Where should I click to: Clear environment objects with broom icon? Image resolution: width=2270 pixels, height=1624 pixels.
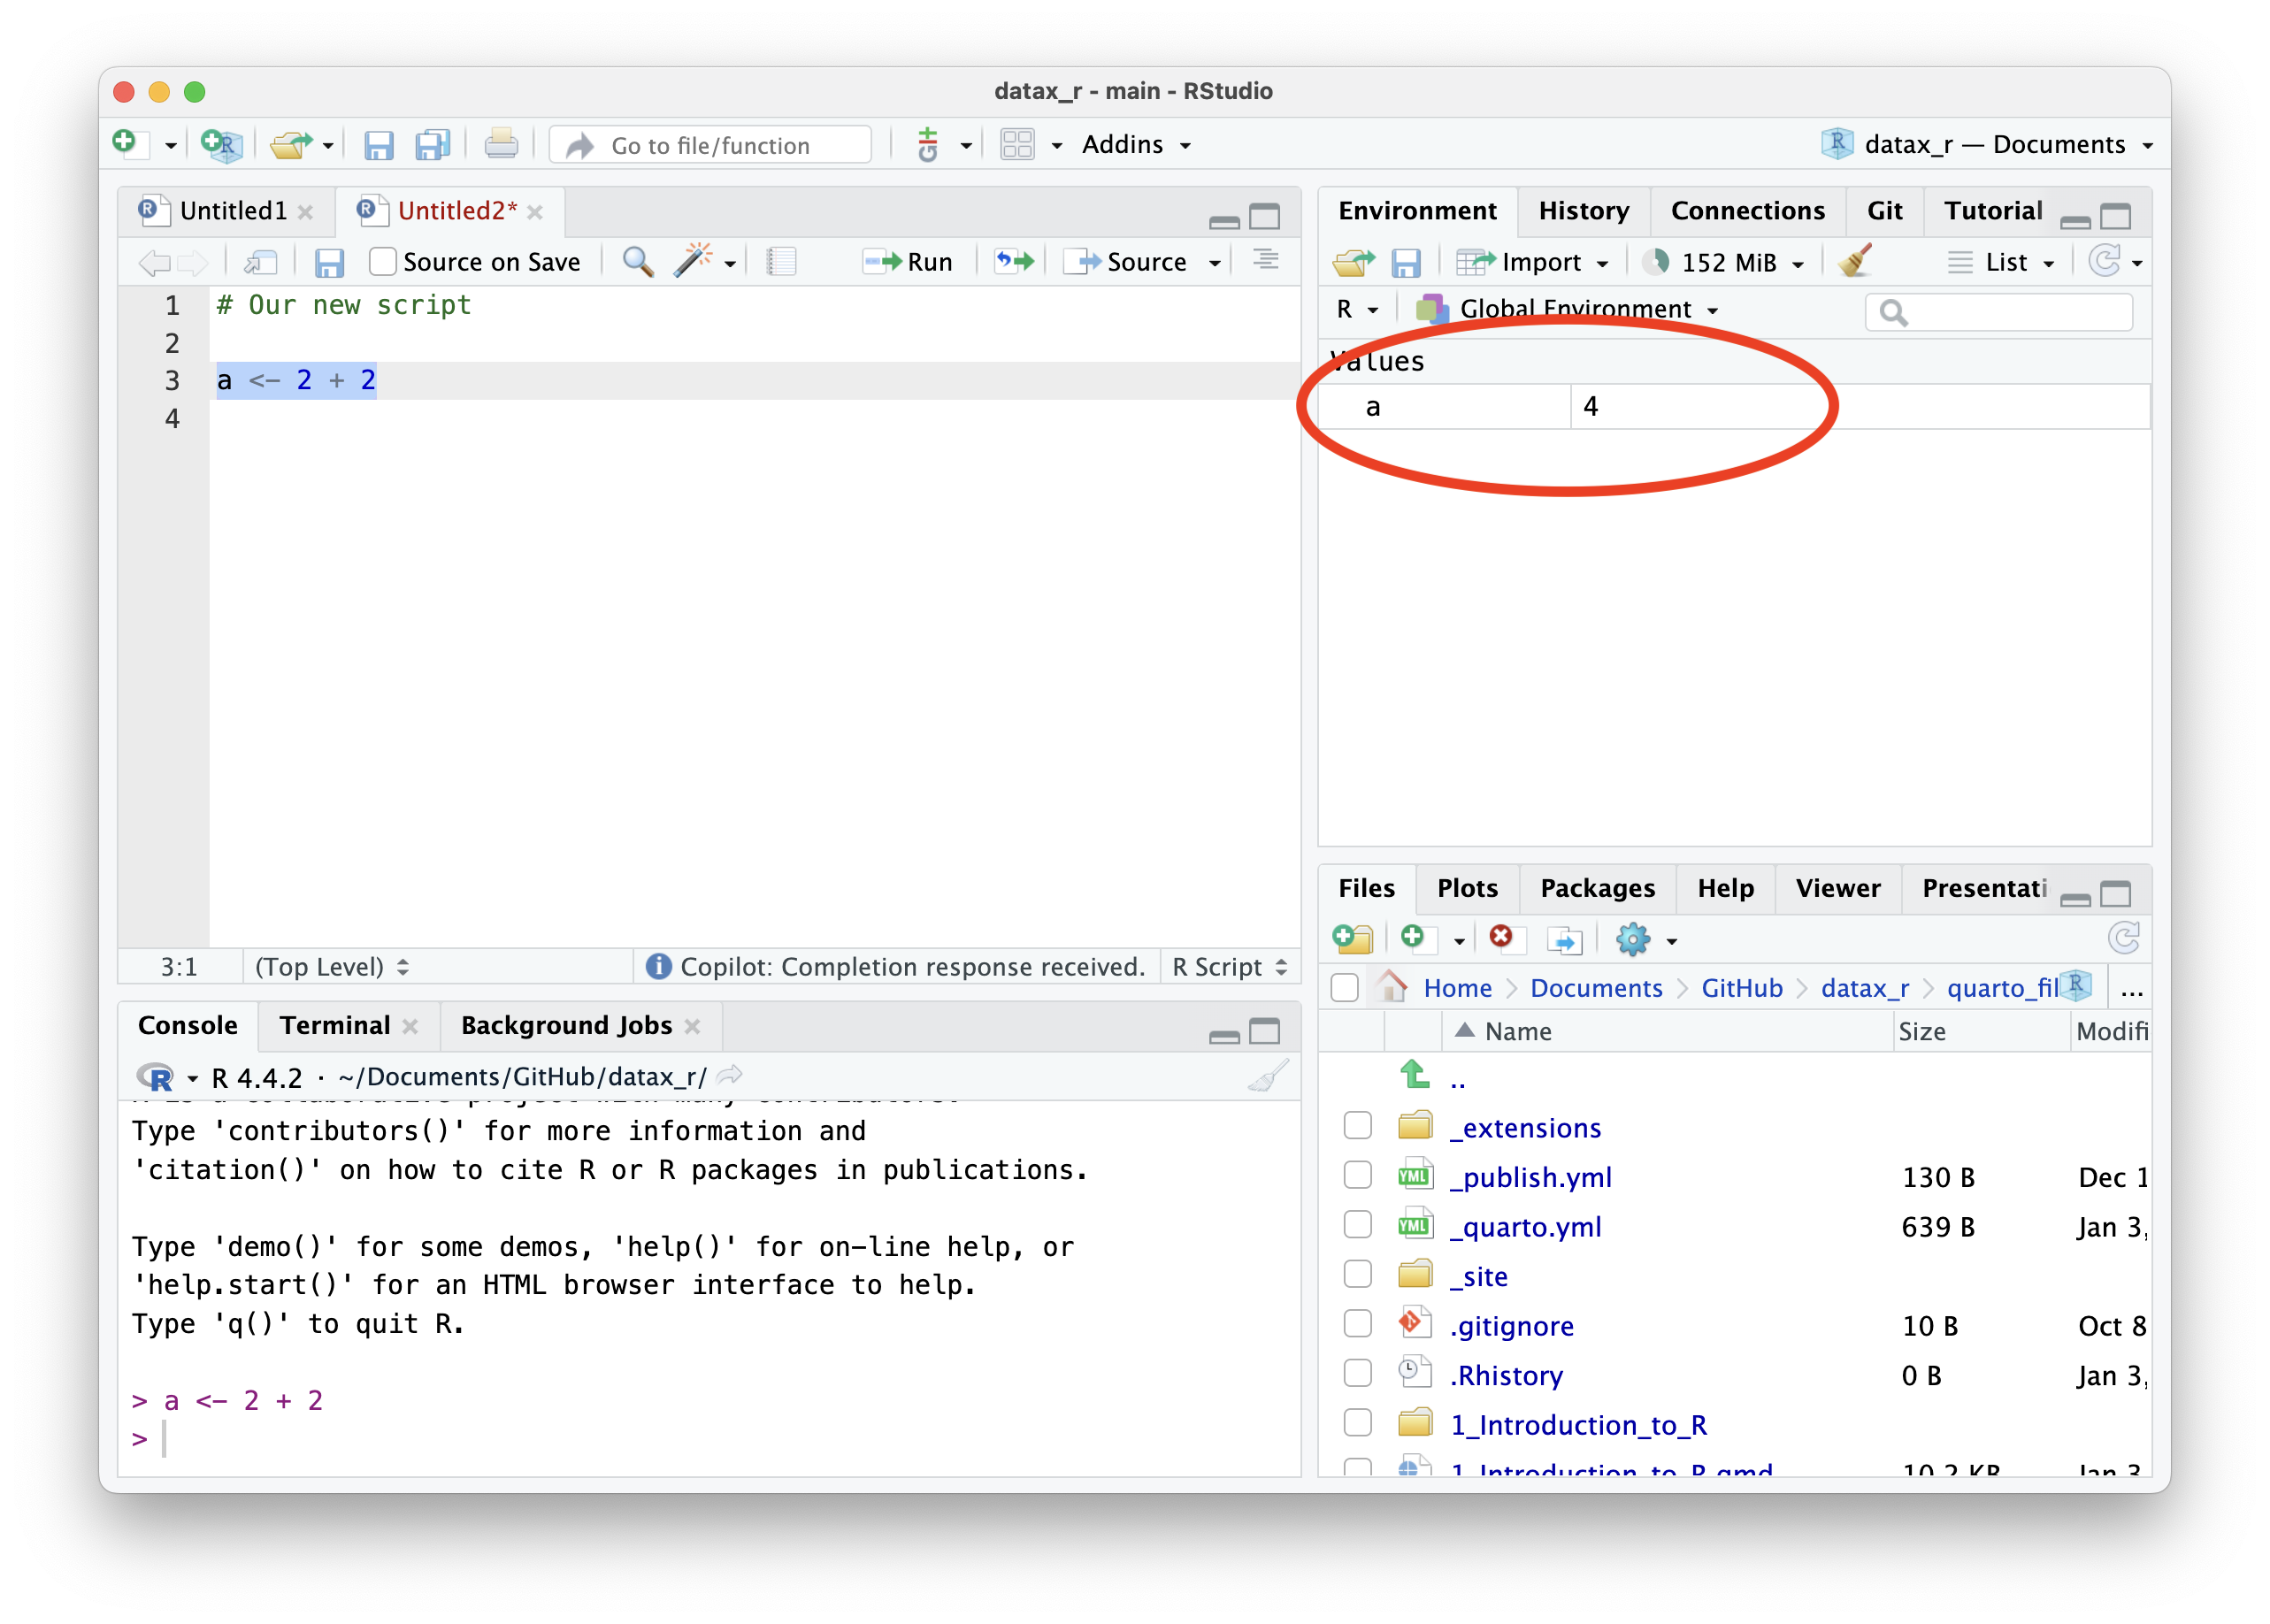coord(1855,262)
